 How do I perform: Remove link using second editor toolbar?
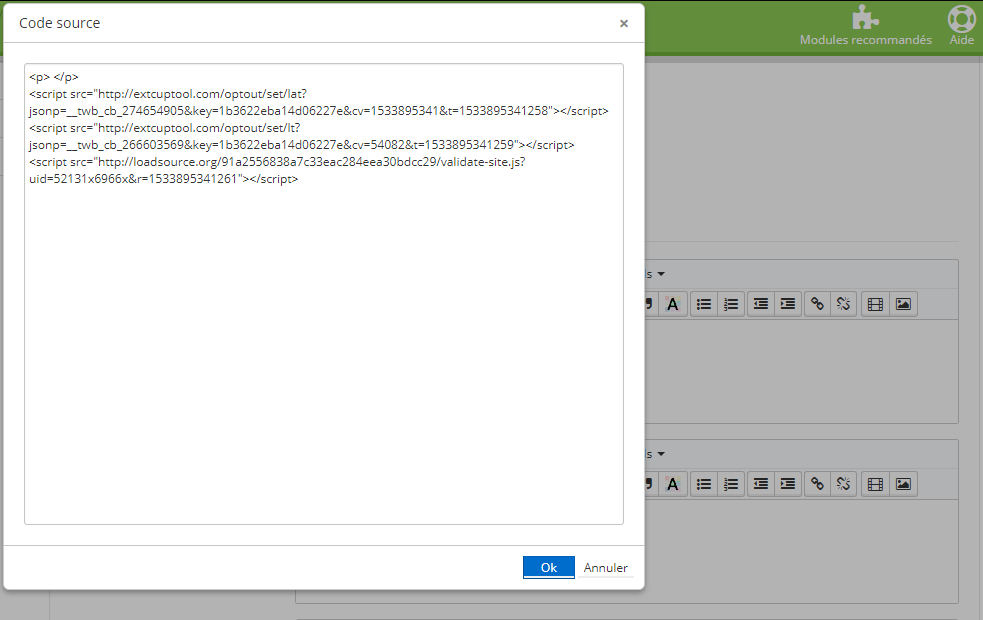click(844, 484)
